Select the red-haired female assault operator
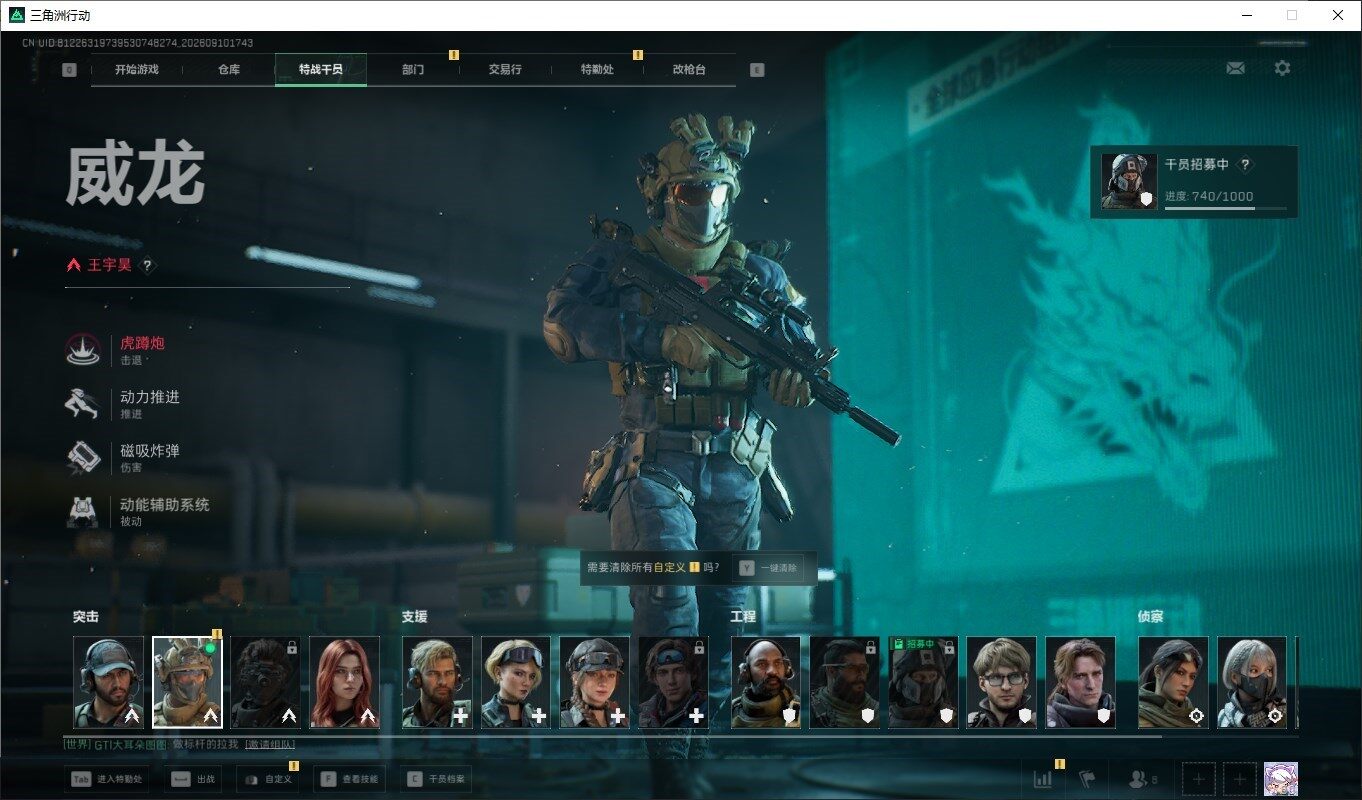Image resolution: width=1362 pixels, height=800 pixels. (x=344, y=682)
